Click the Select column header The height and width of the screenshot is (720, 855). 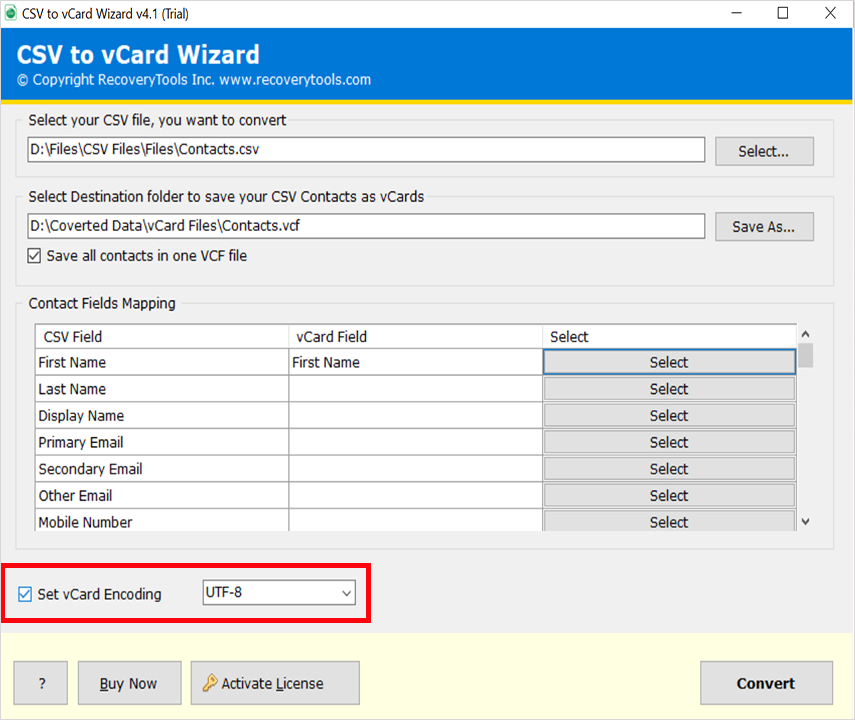click(x=669, y=337)
